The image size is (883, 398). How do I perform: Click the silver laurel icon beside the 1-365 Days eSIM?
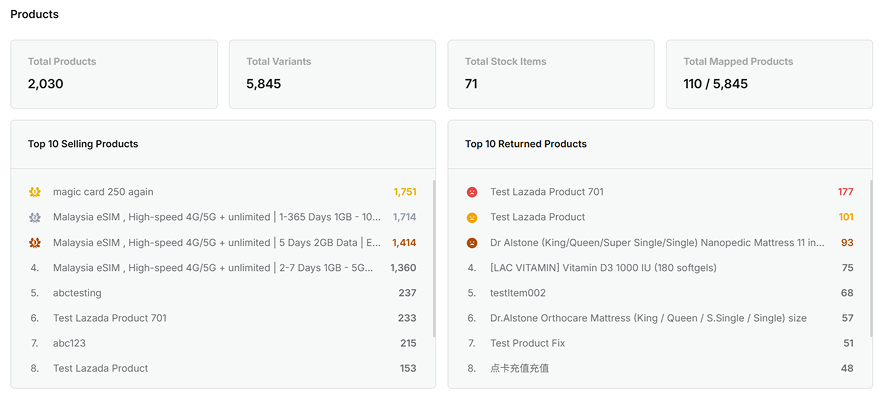35,217
